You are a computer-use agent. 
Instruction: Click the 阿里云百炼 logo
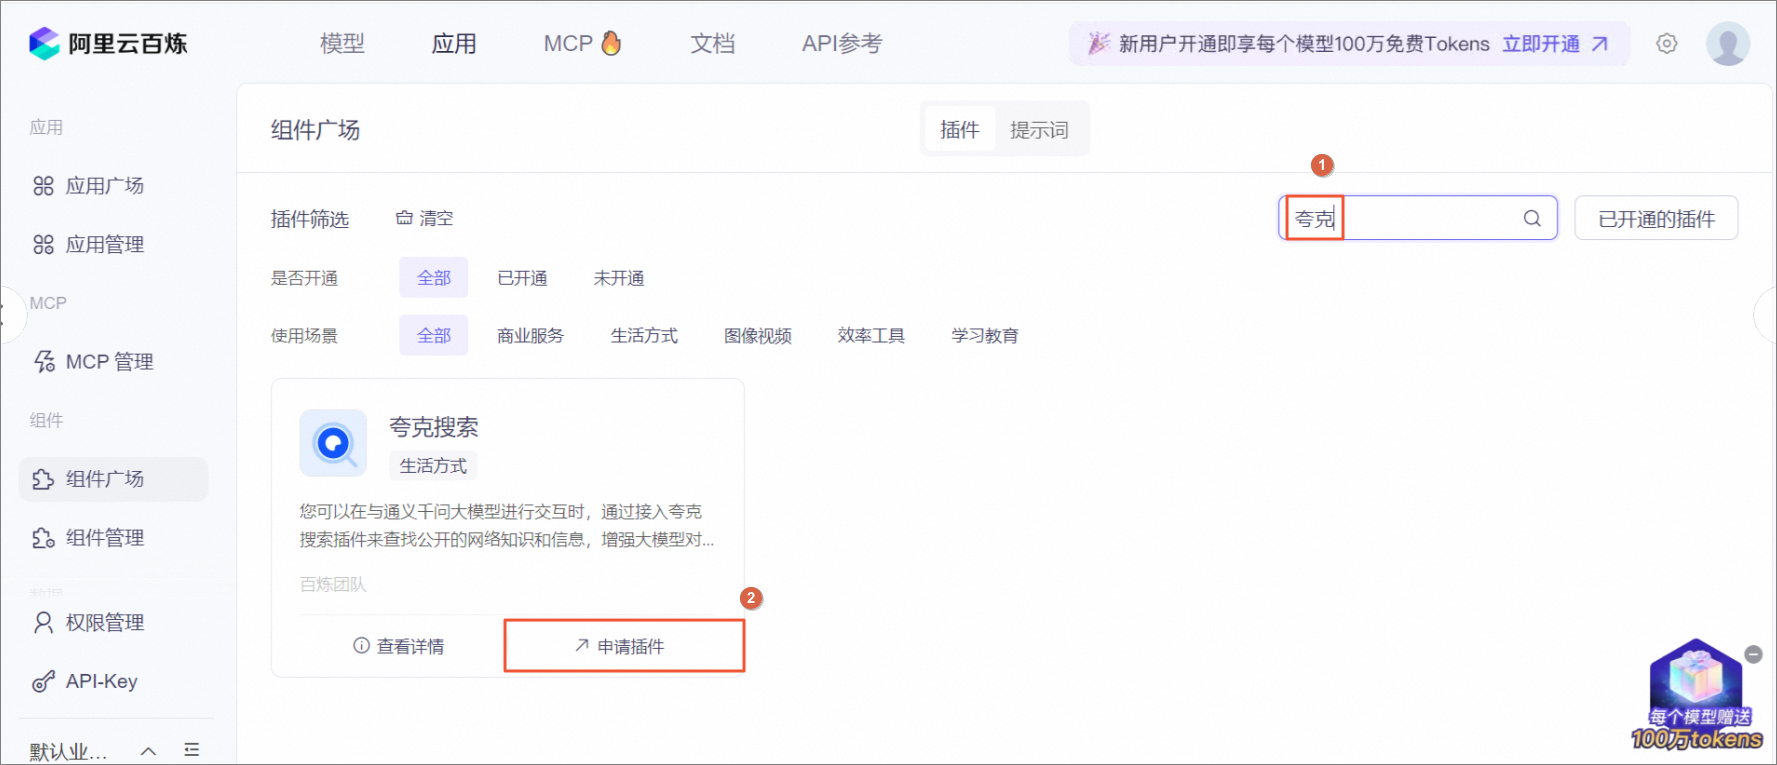108,43
